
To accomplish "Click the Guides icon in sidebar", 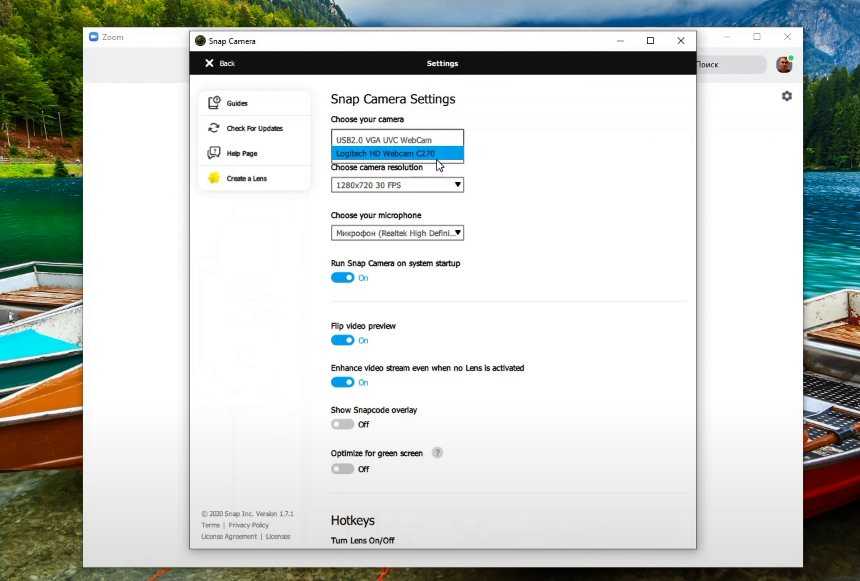I will [x=214, y=103].
